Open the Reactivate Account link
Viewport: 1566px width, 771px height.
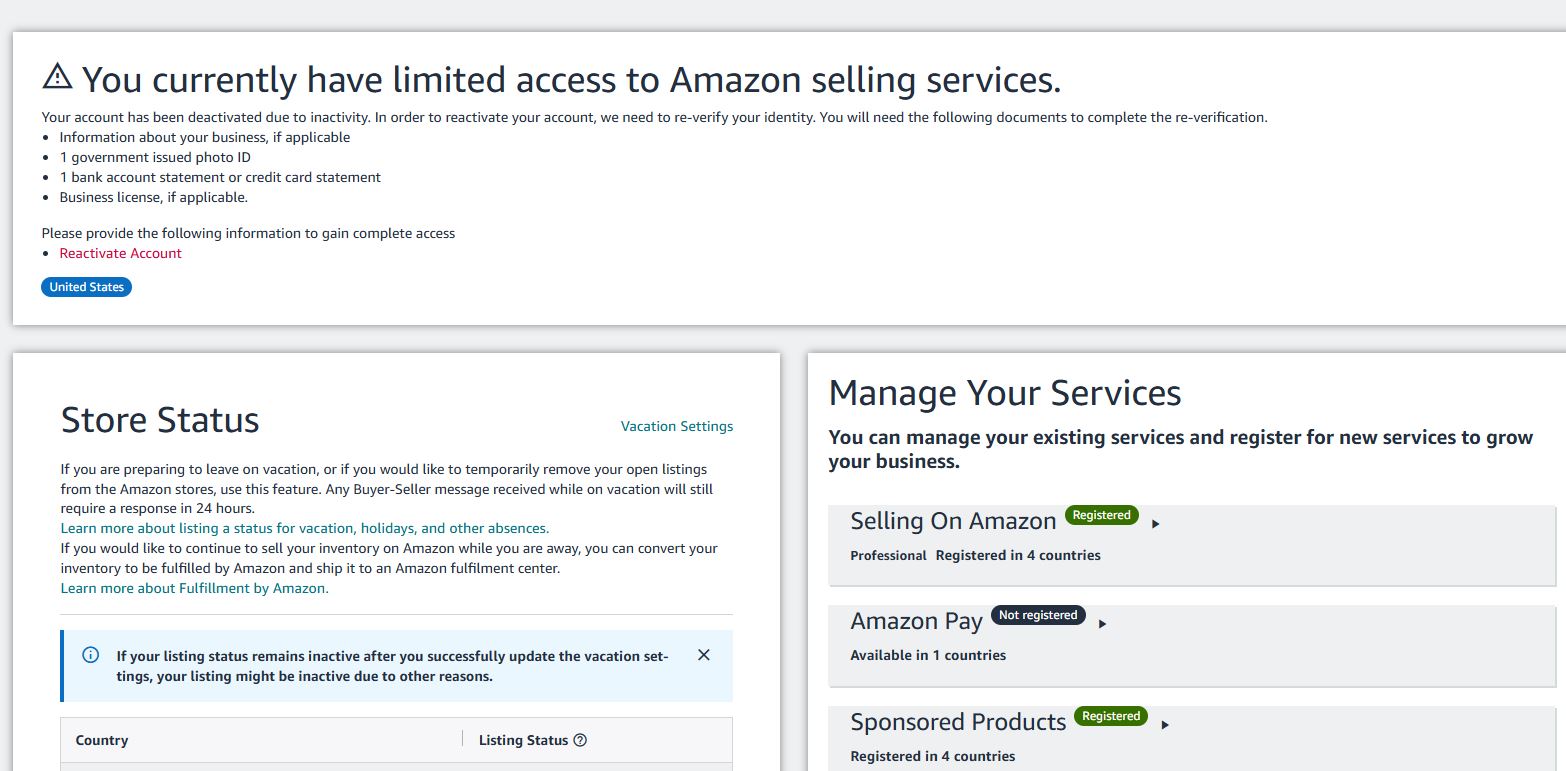[x=120, y=253]
